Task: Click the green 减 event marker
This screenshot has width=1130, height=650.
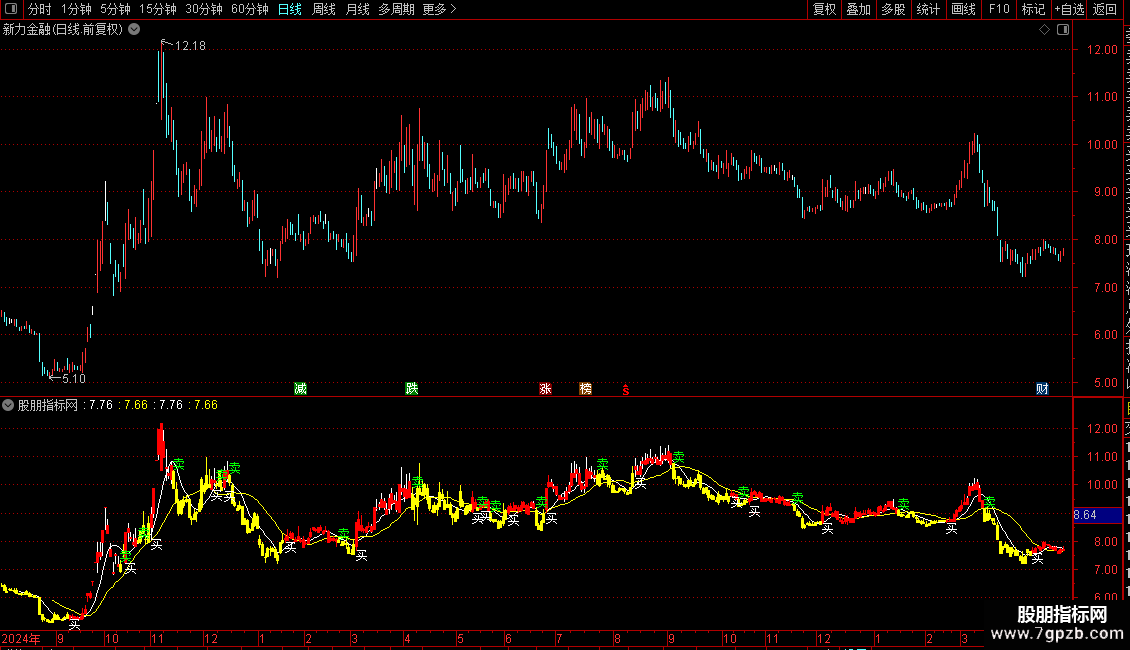Action: (301, 389)
